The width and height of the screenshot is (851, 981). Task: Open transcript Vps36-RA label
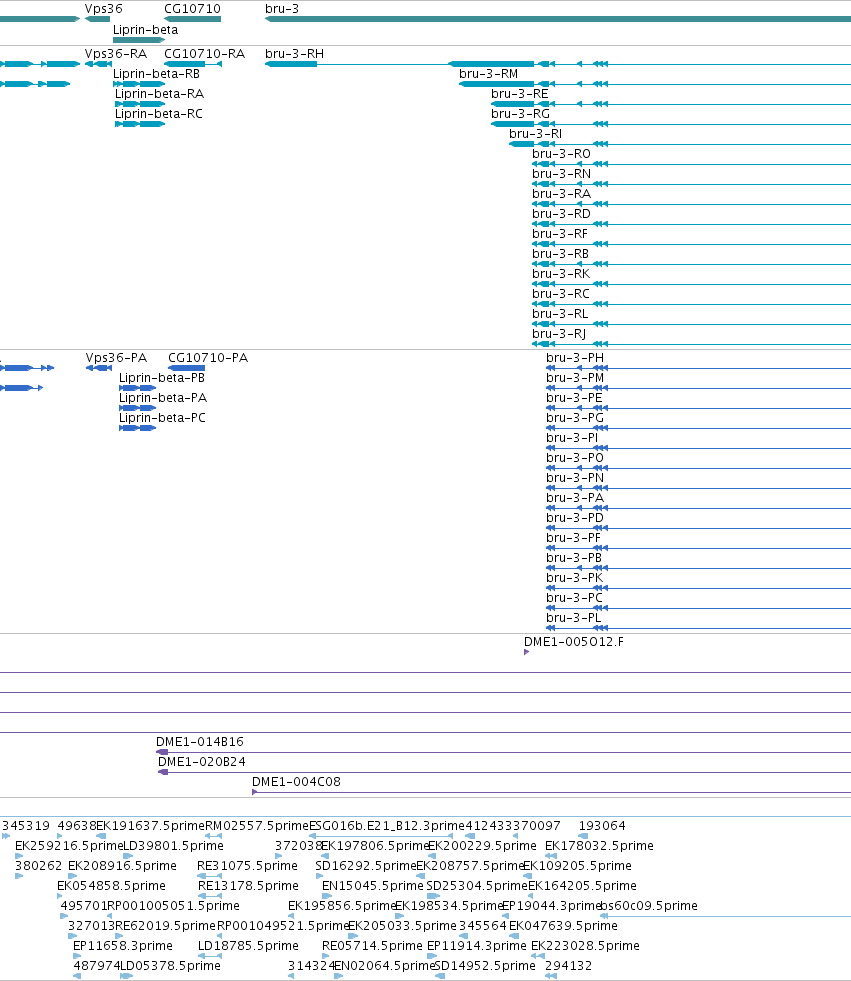116,54
